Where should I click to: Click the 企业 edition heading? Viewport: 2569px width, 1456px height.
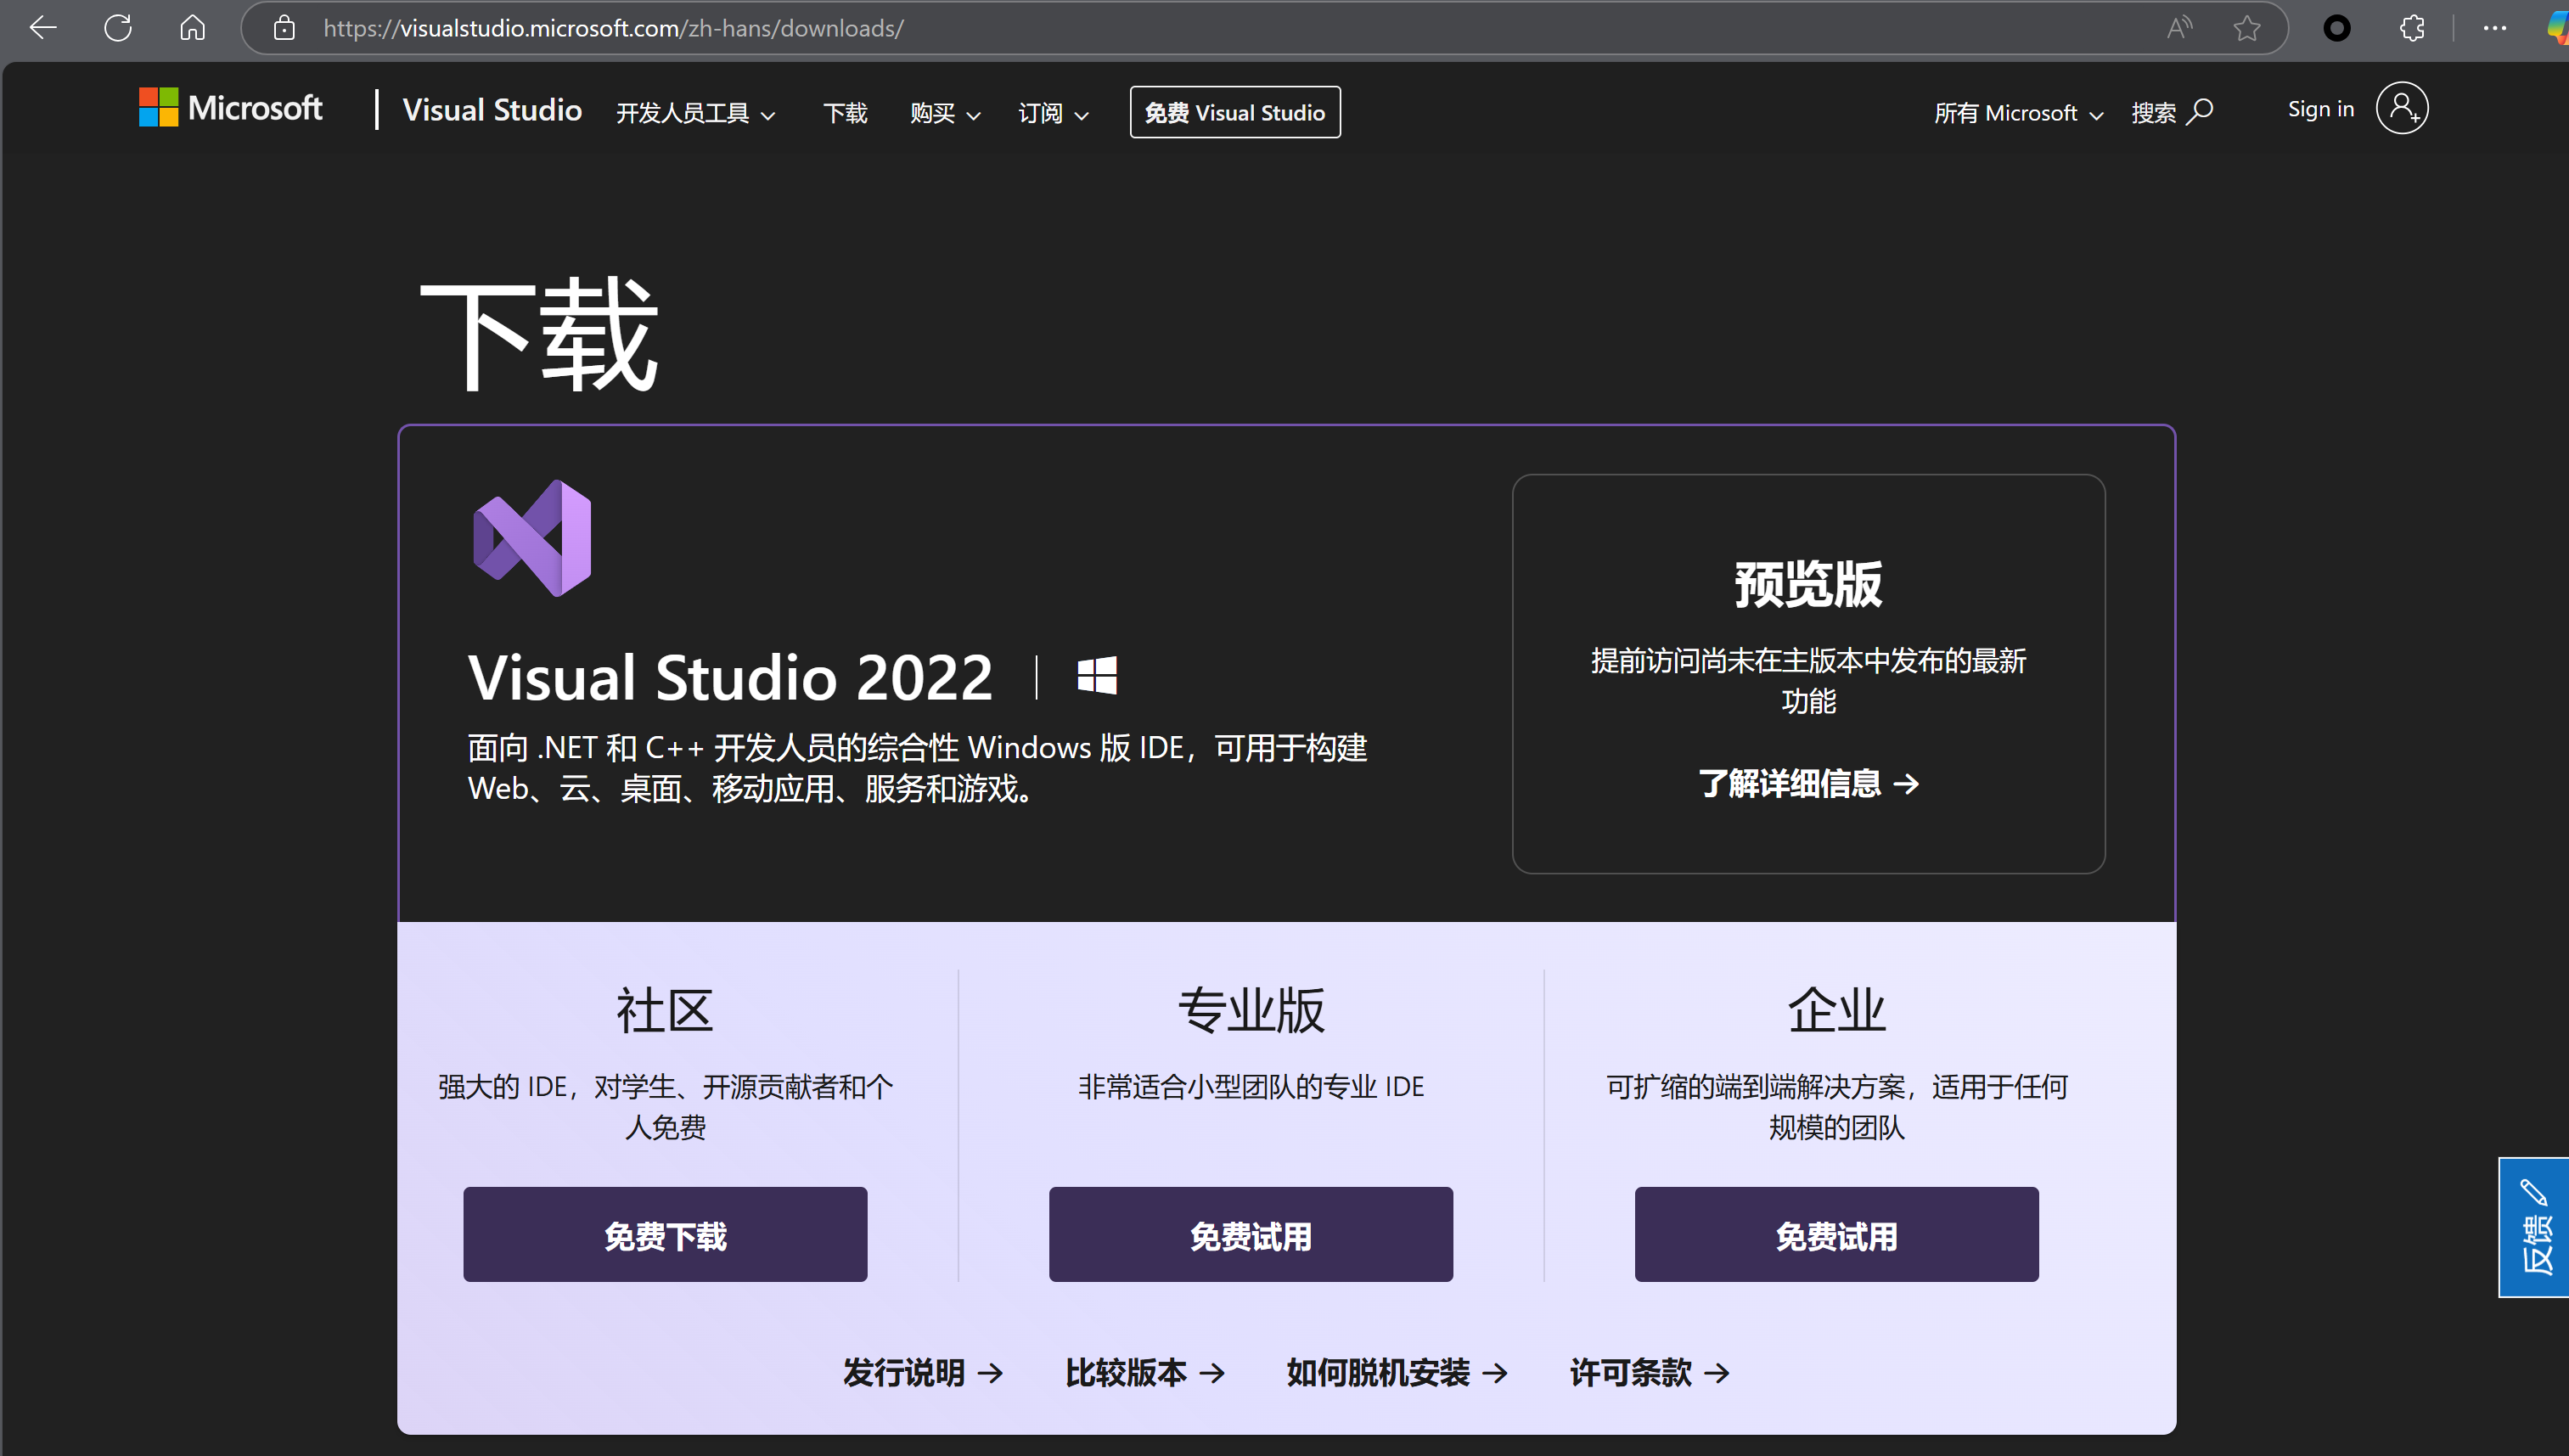pos(1836,1010)
